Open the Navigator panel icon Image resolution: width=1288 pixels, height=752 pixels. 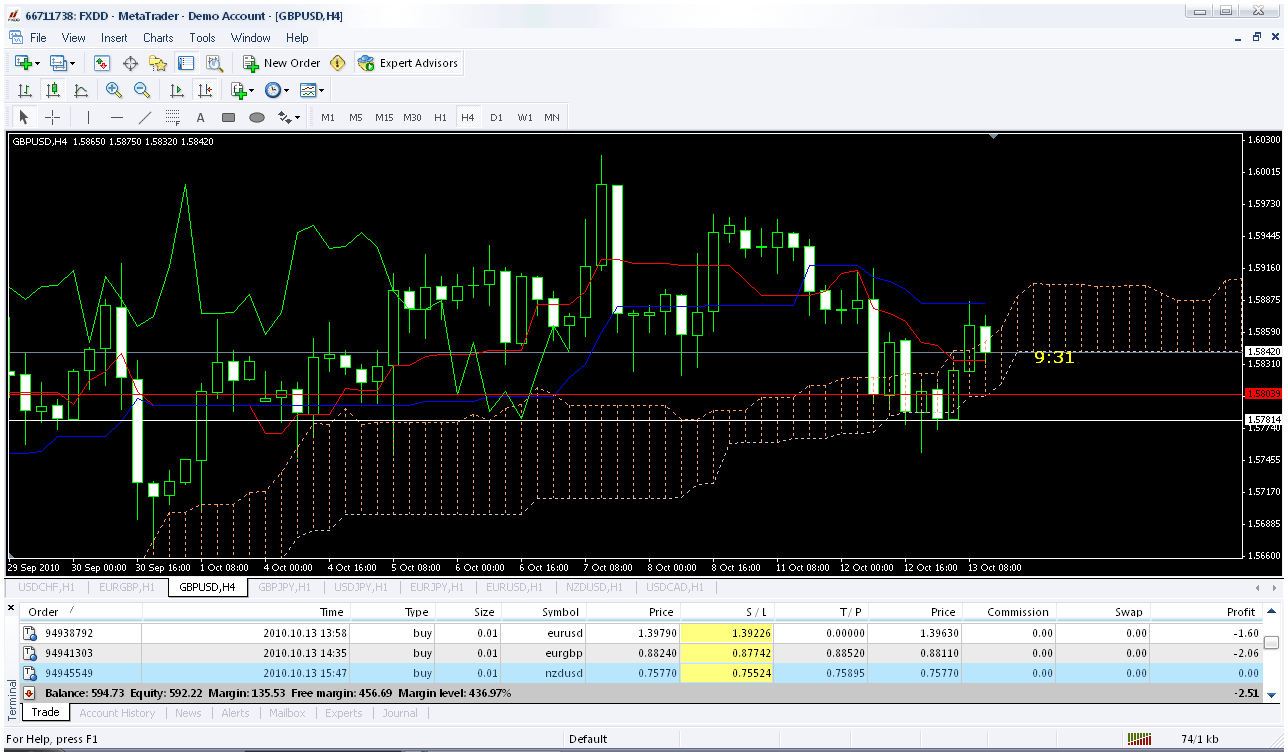click(x=158, y=63)
